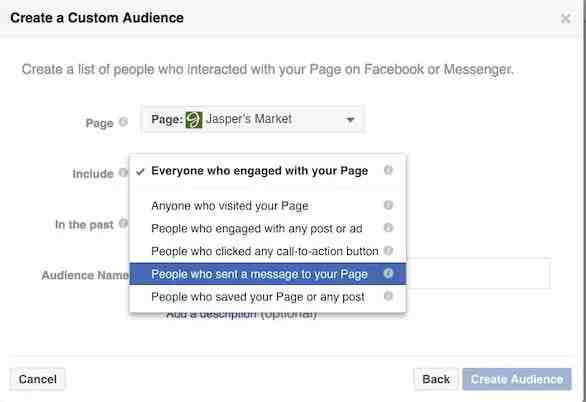Click info icon for Everyone who engaged option
586x402 pixels.
(x=388, y=170)
